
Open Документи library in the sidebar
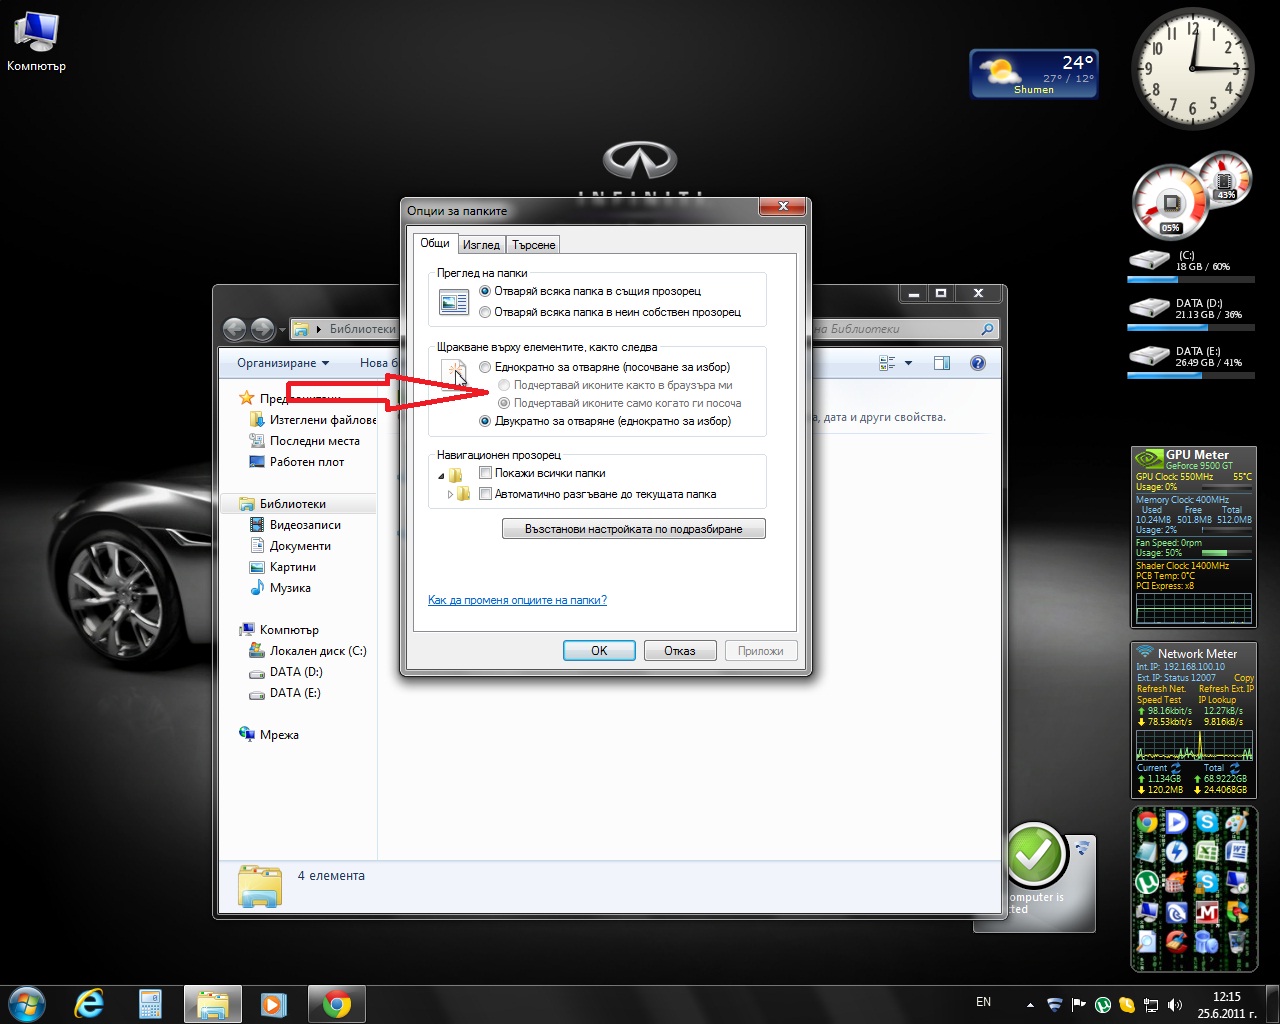[290, 546]
